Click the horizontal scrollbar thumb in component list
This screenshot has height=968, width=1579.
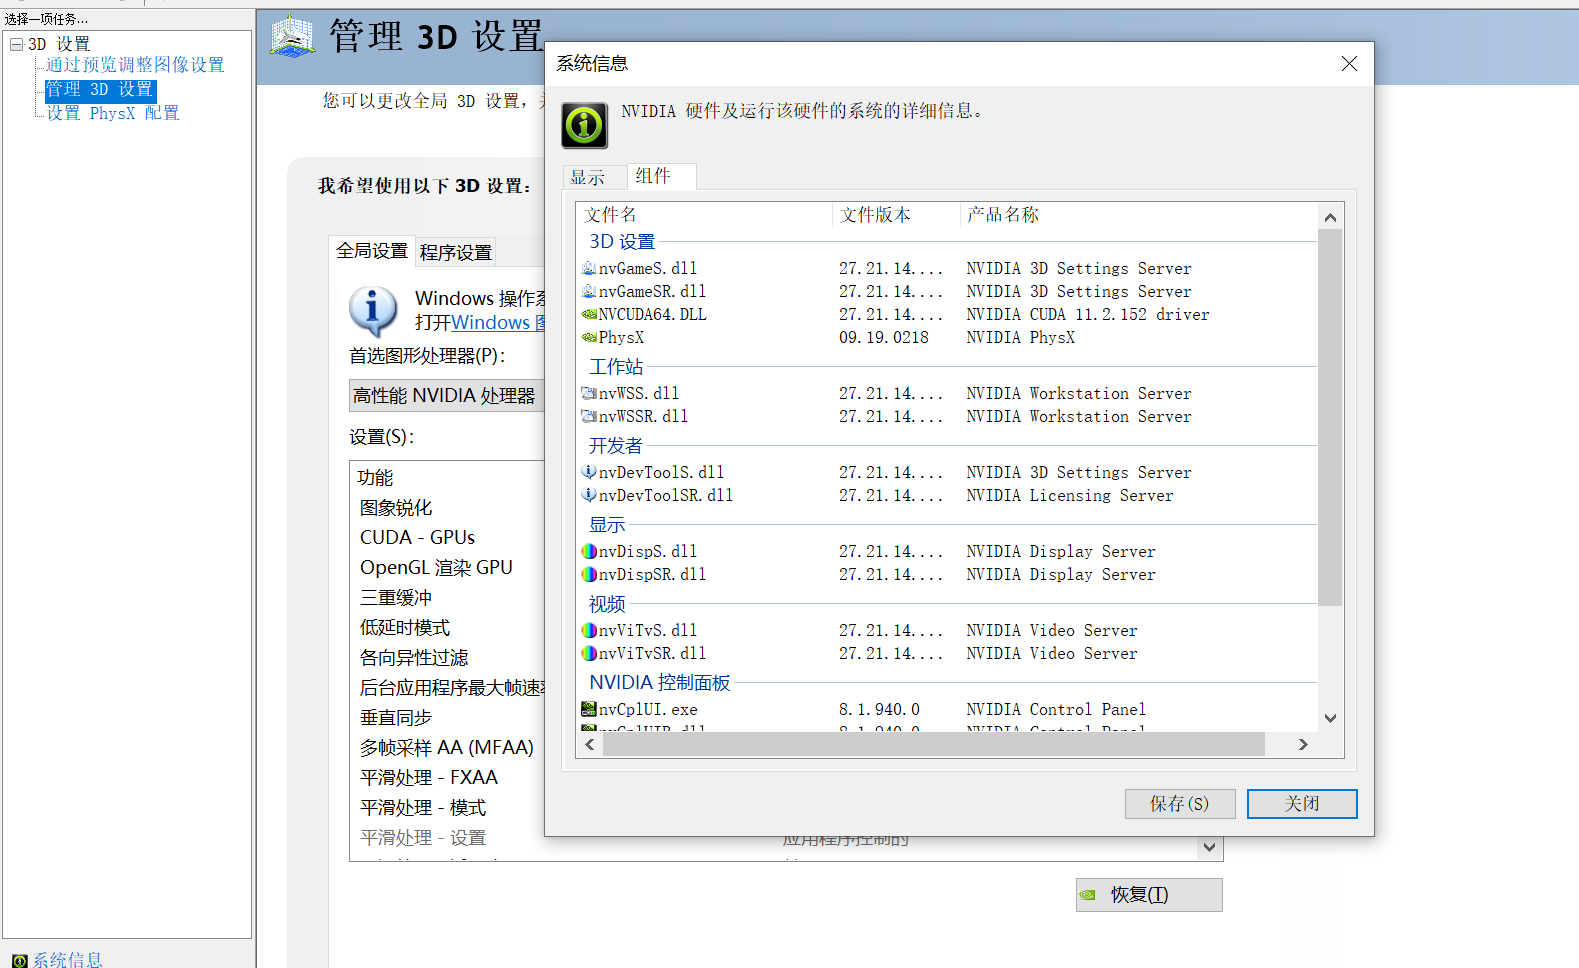point(934,744)
